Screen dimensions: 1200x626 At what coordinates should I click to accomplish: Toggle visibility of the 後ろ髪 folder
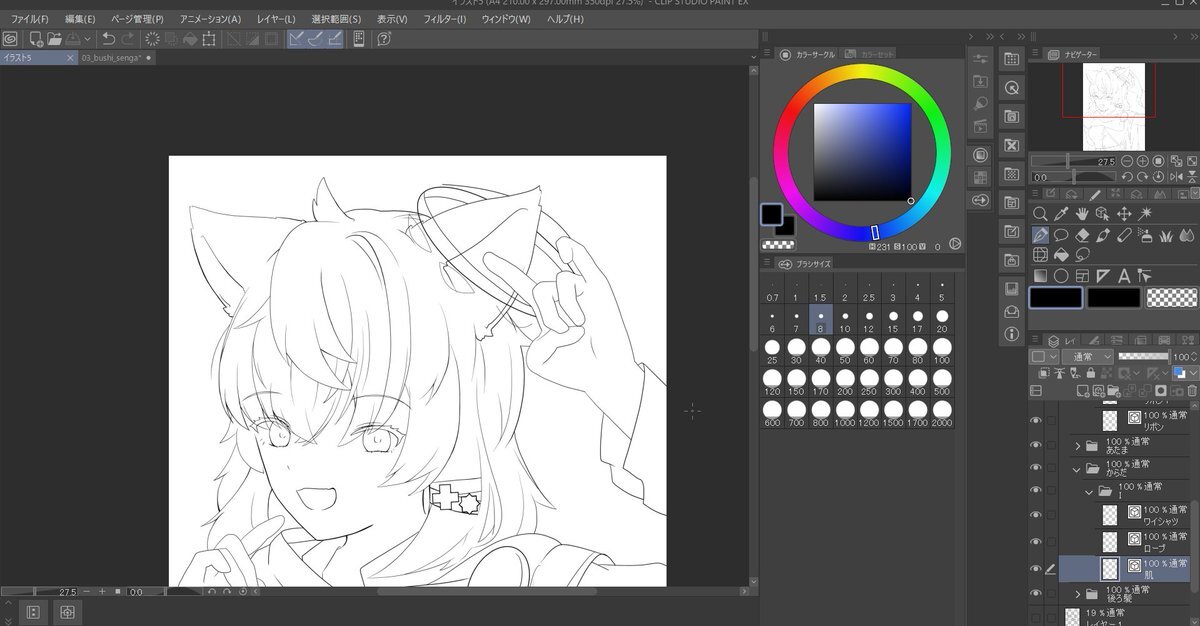pyautogui.click(x=1036, y=594)
